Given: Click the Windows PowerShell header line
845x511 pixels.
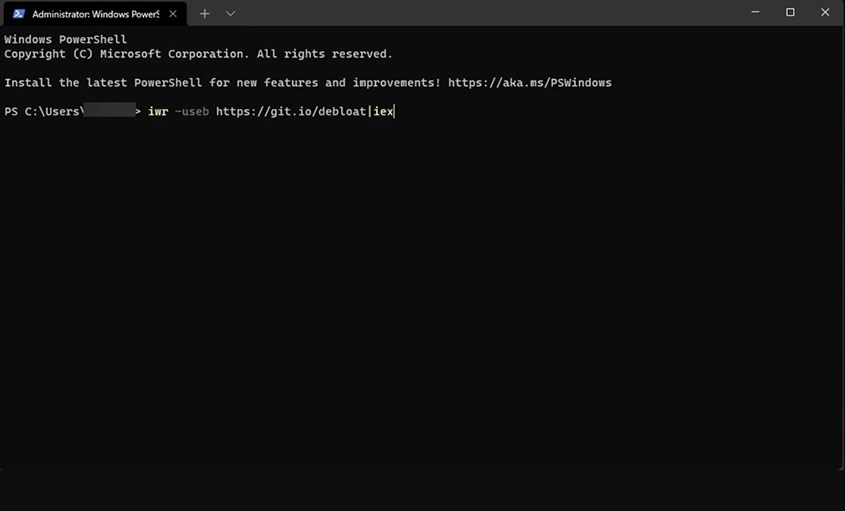Looking at the screenshot, I should pyautogui.click(x=66, y=39).
